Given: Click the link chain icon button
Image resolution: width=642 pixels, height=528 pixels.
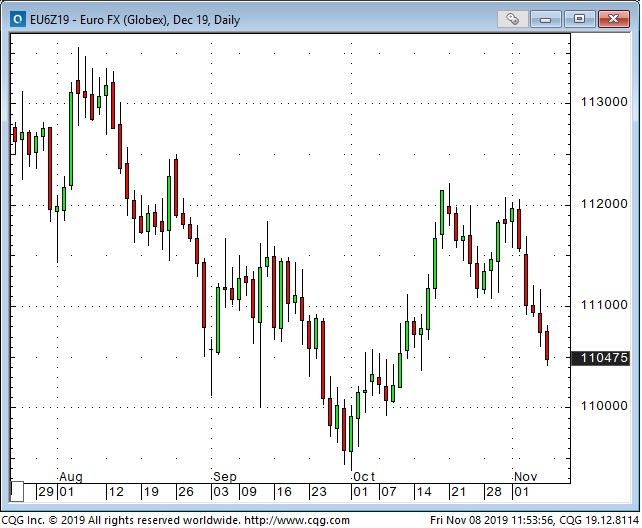Looking at the screenshot, I should (x=512, y=19).
